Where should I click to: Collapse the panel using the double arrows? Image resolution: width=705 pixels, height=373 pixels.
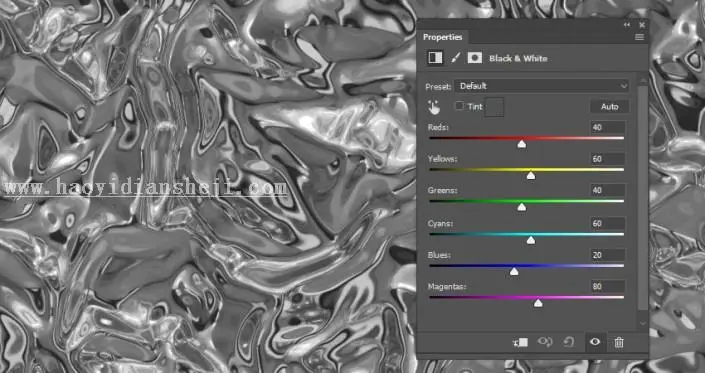627,25
